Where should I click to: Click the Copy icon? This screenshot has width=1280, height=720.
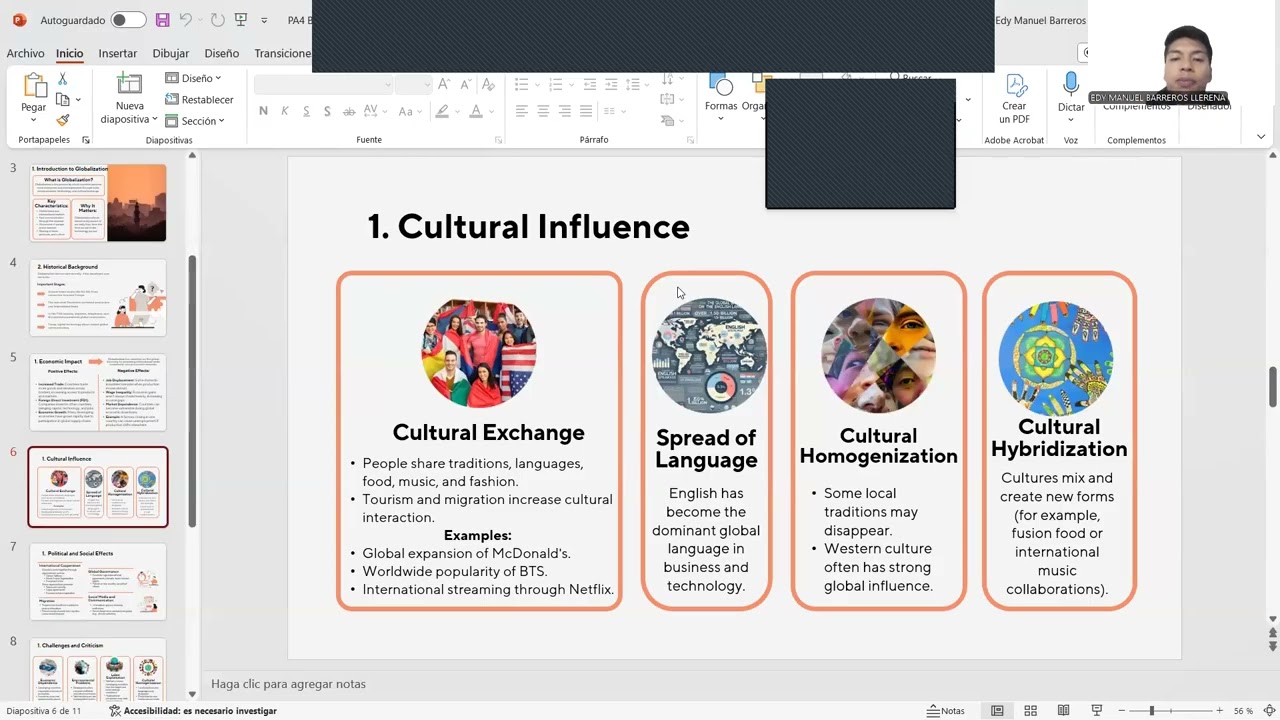coord(63,99)
